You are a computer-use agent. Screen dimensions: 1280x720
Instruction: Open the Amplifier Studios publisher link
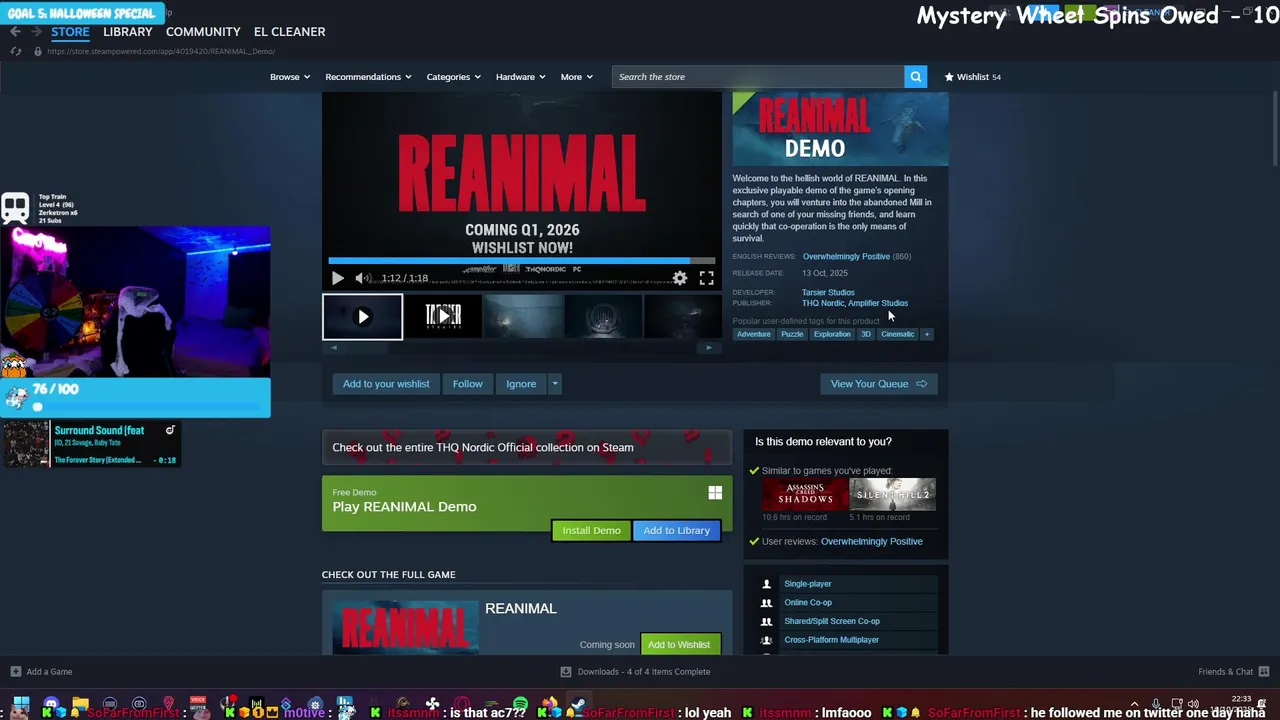click(878, 303)
